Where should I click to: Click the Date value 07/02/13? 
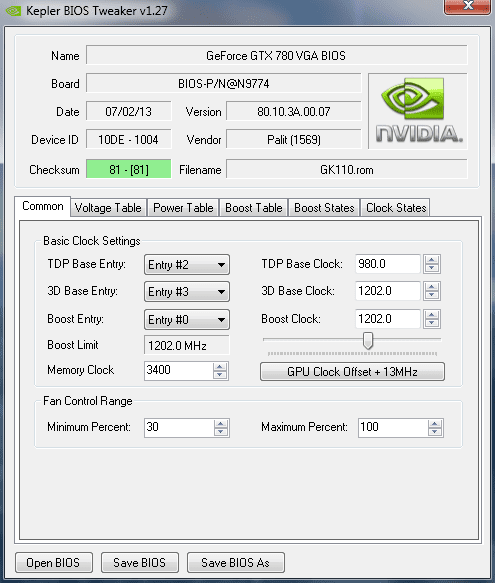click(x=129, y=111)
